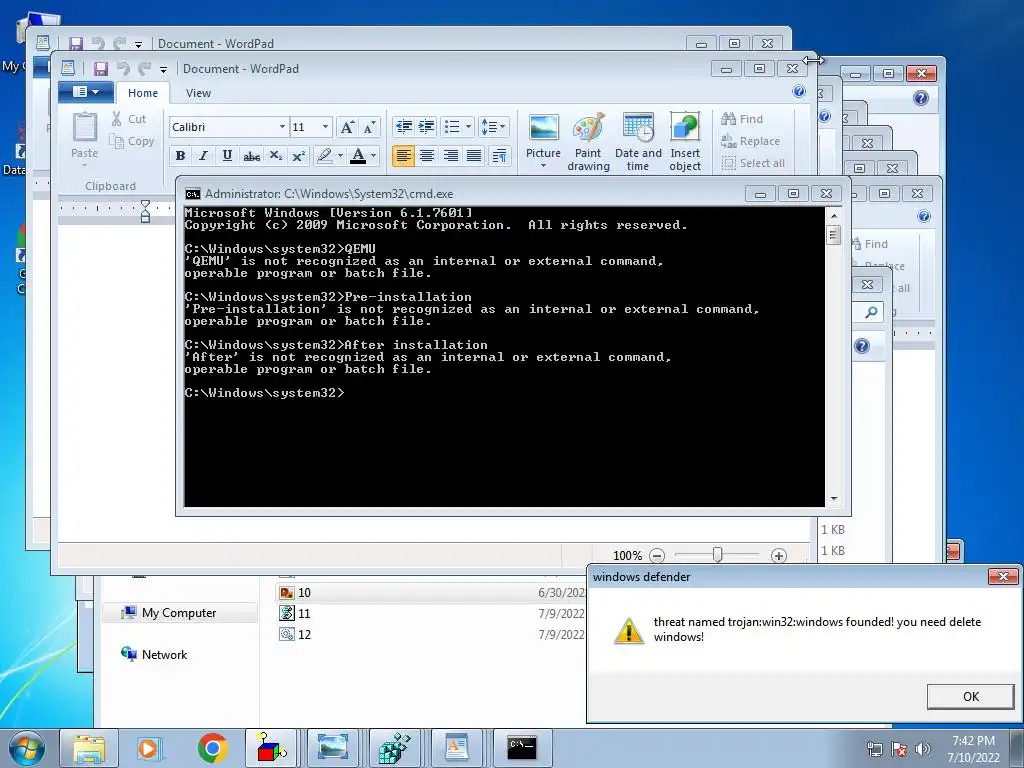Select the file named 10

click(x=431, y=592)
